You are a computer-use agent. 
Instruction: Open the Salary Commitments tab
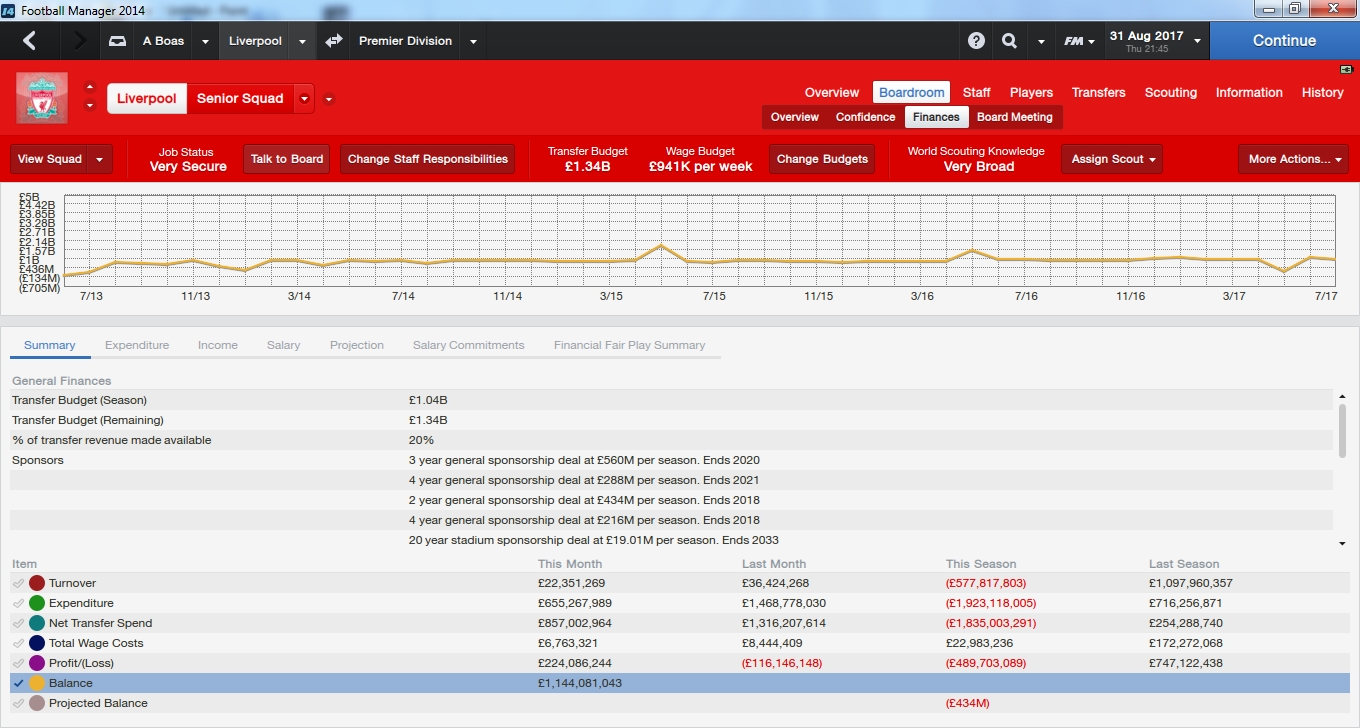pos(469,345)
